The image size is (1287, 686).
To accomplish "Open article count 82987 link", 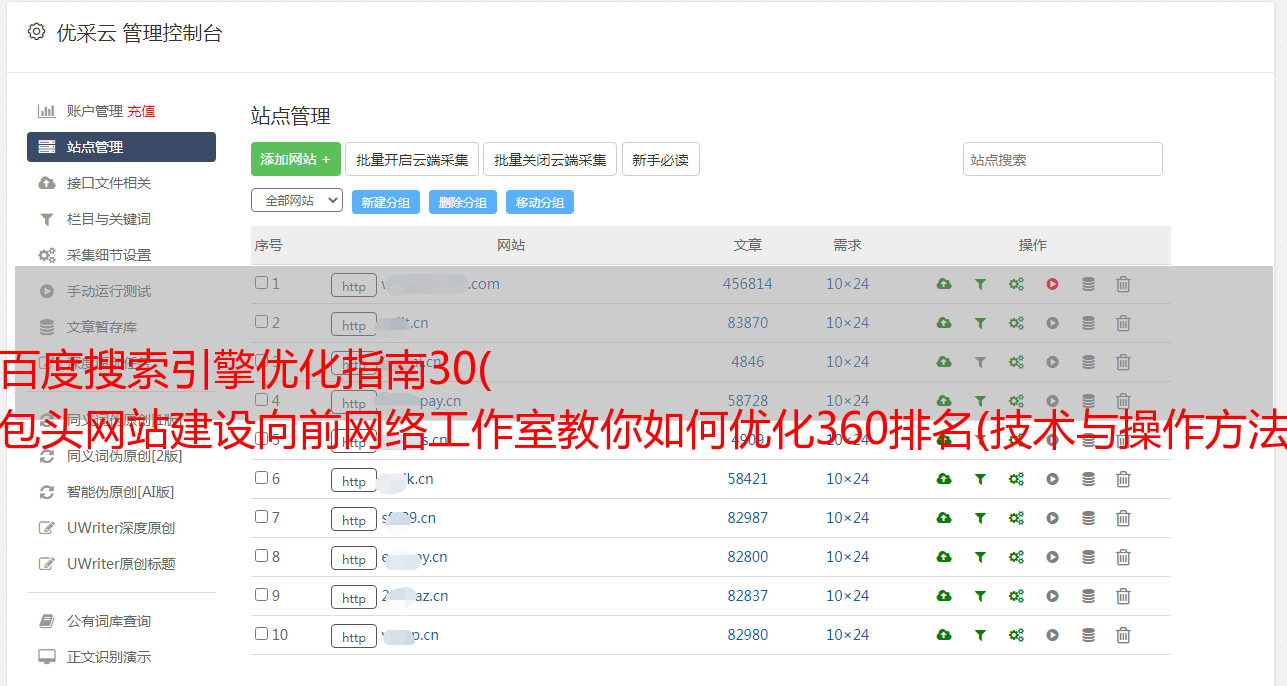I will (748, 518).
